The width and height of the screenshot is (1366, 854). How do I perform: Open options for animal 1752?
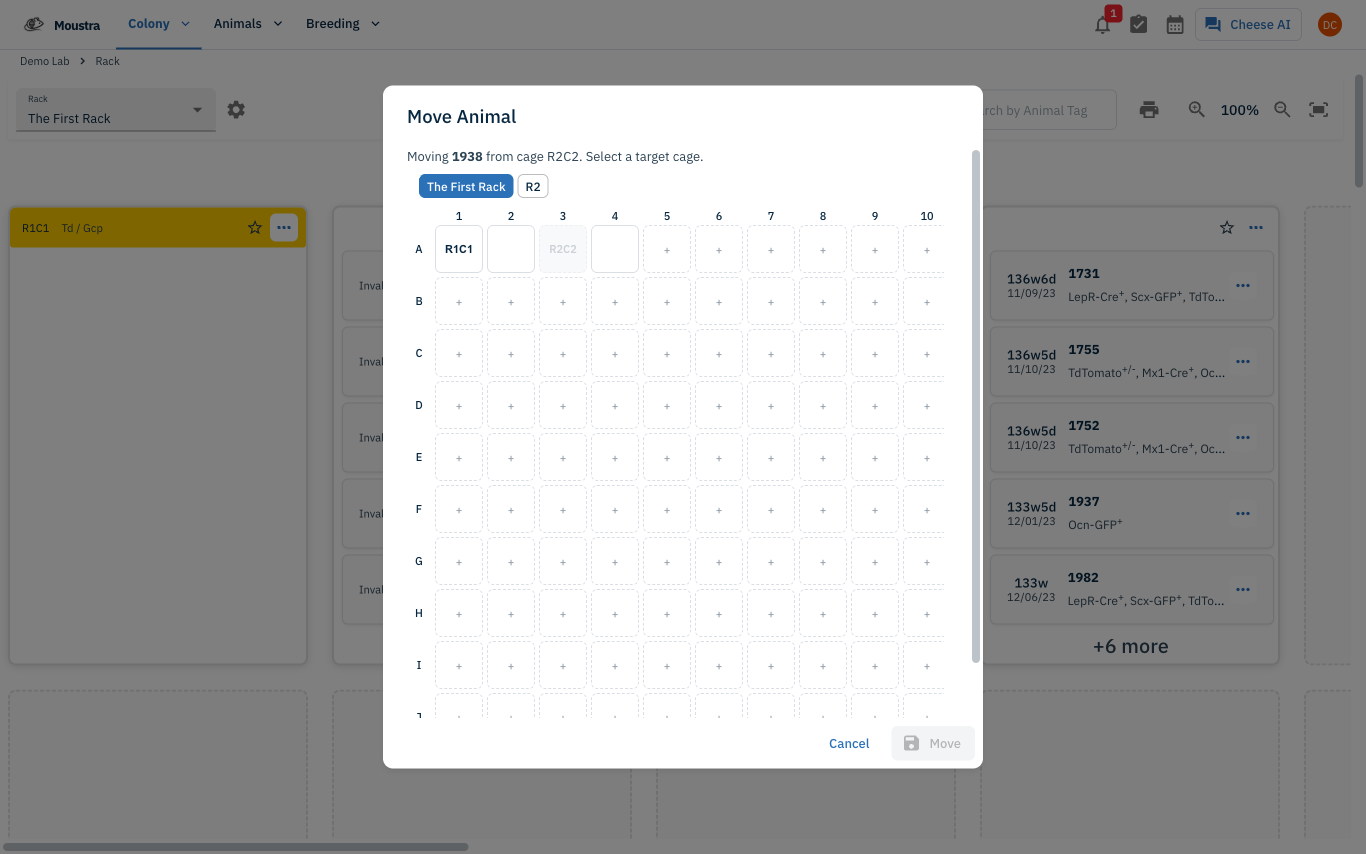(1243, 438)
